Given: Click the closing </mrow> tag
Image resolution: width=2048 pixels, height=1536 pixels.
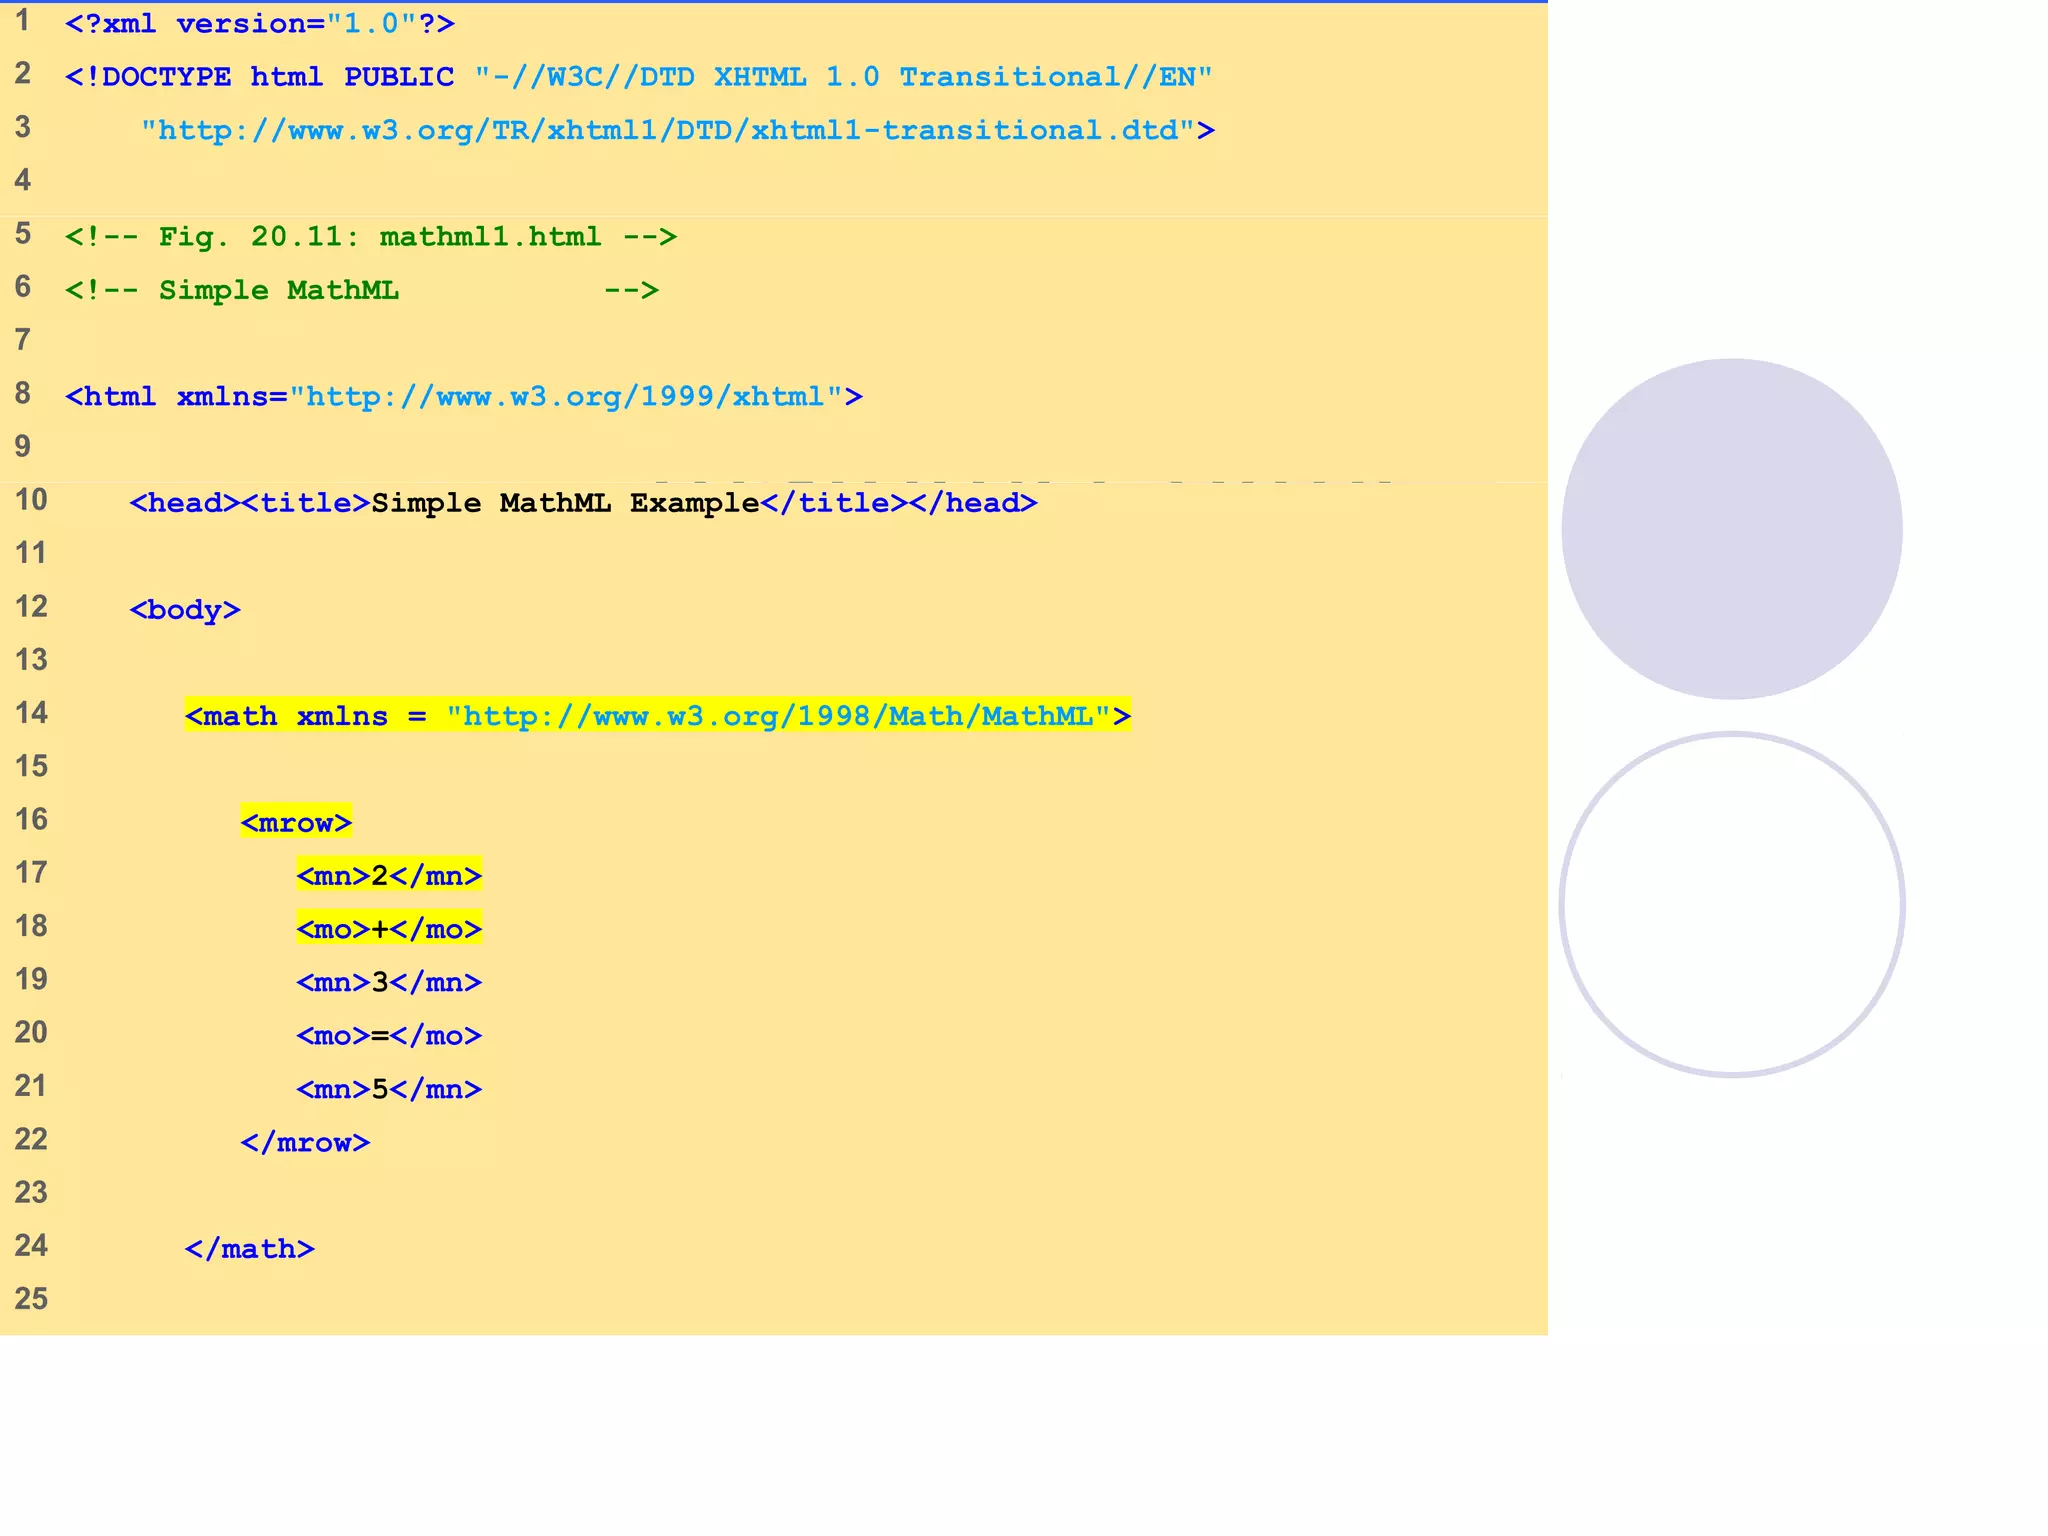Looking at the screenshot, I should pos(305,1143).
